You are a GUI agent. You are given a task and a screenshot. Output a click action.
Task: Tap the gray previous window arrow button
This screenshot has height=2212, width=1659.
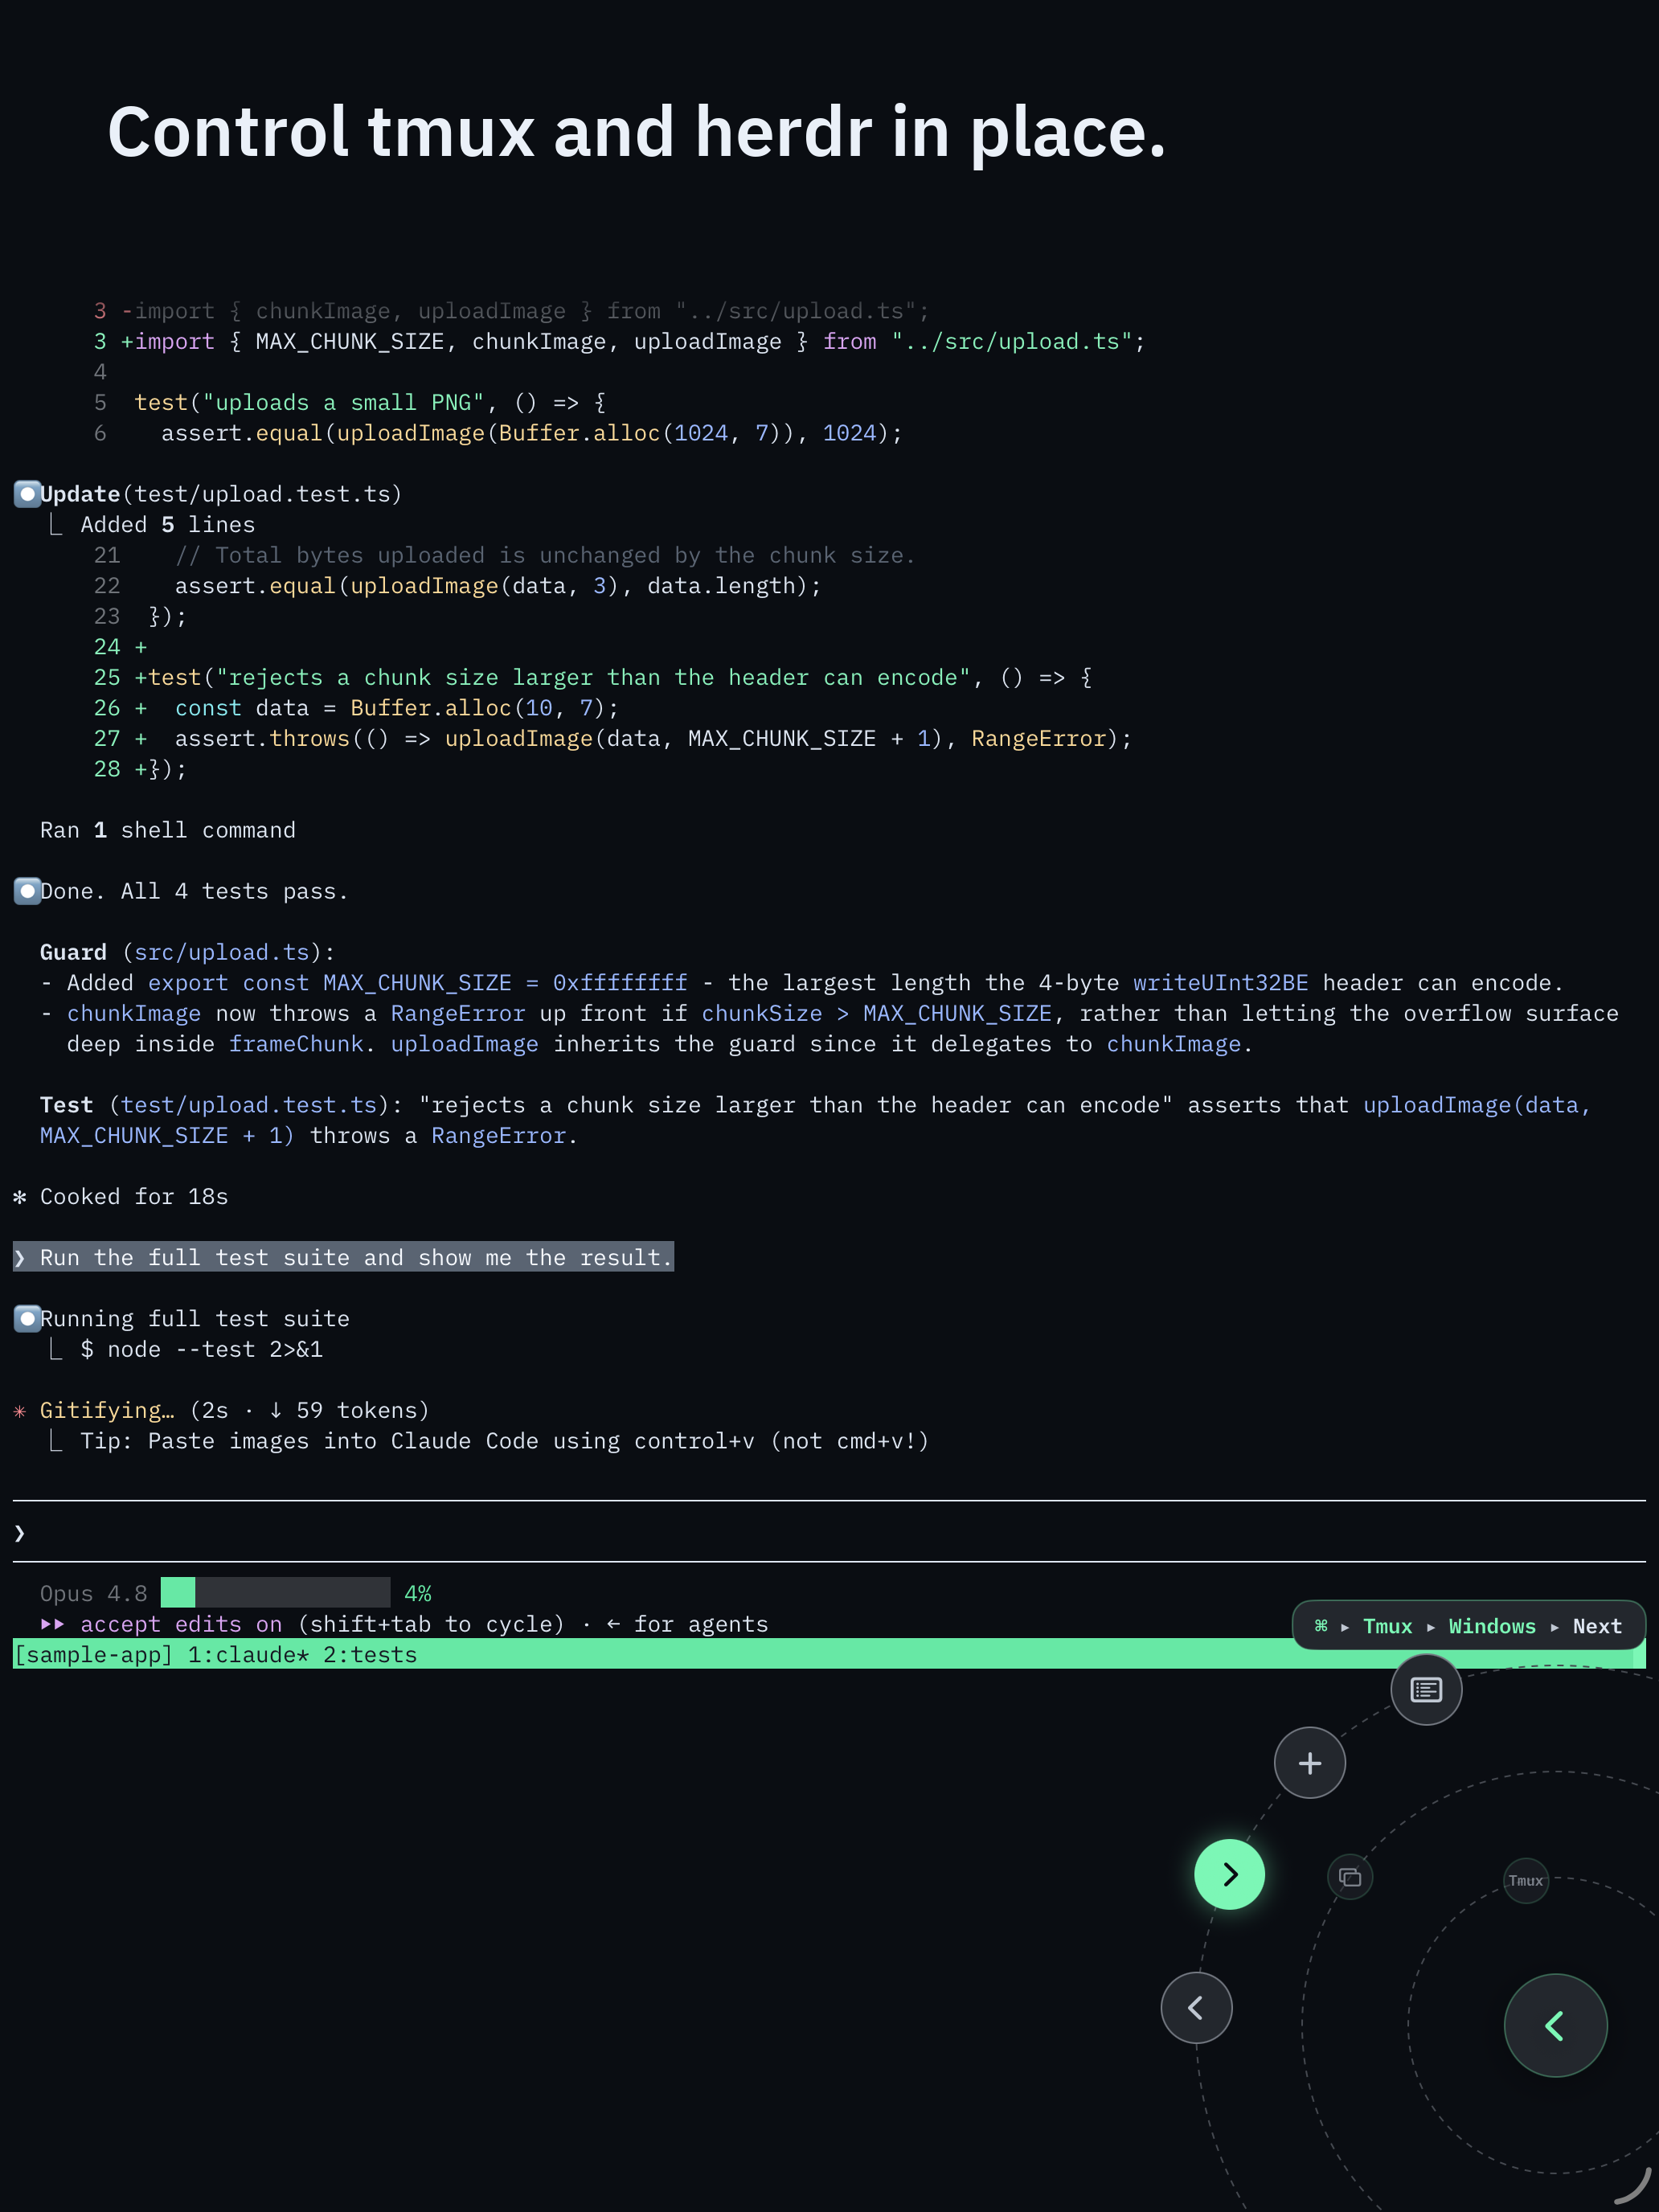point(1196,2007)
